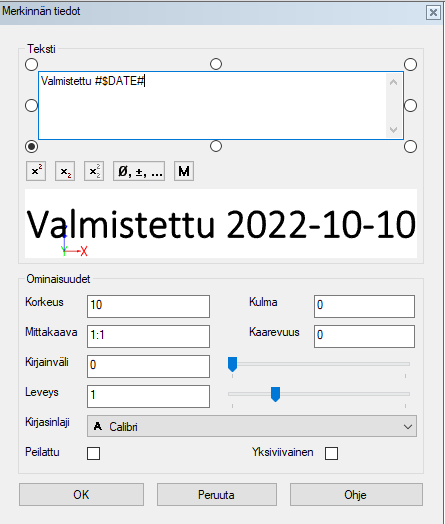This screenshot has width=445, height=524.
Task: Click the Leveys slider thumb
Action: (275, 394)
